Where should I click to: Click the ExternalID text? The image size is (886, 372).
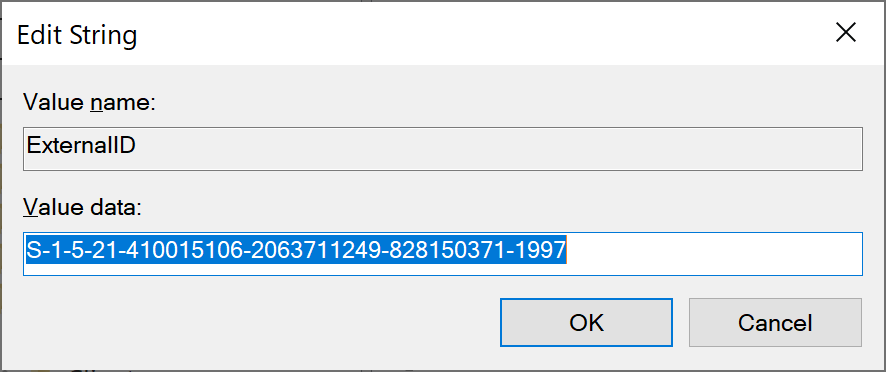(81, 147)
